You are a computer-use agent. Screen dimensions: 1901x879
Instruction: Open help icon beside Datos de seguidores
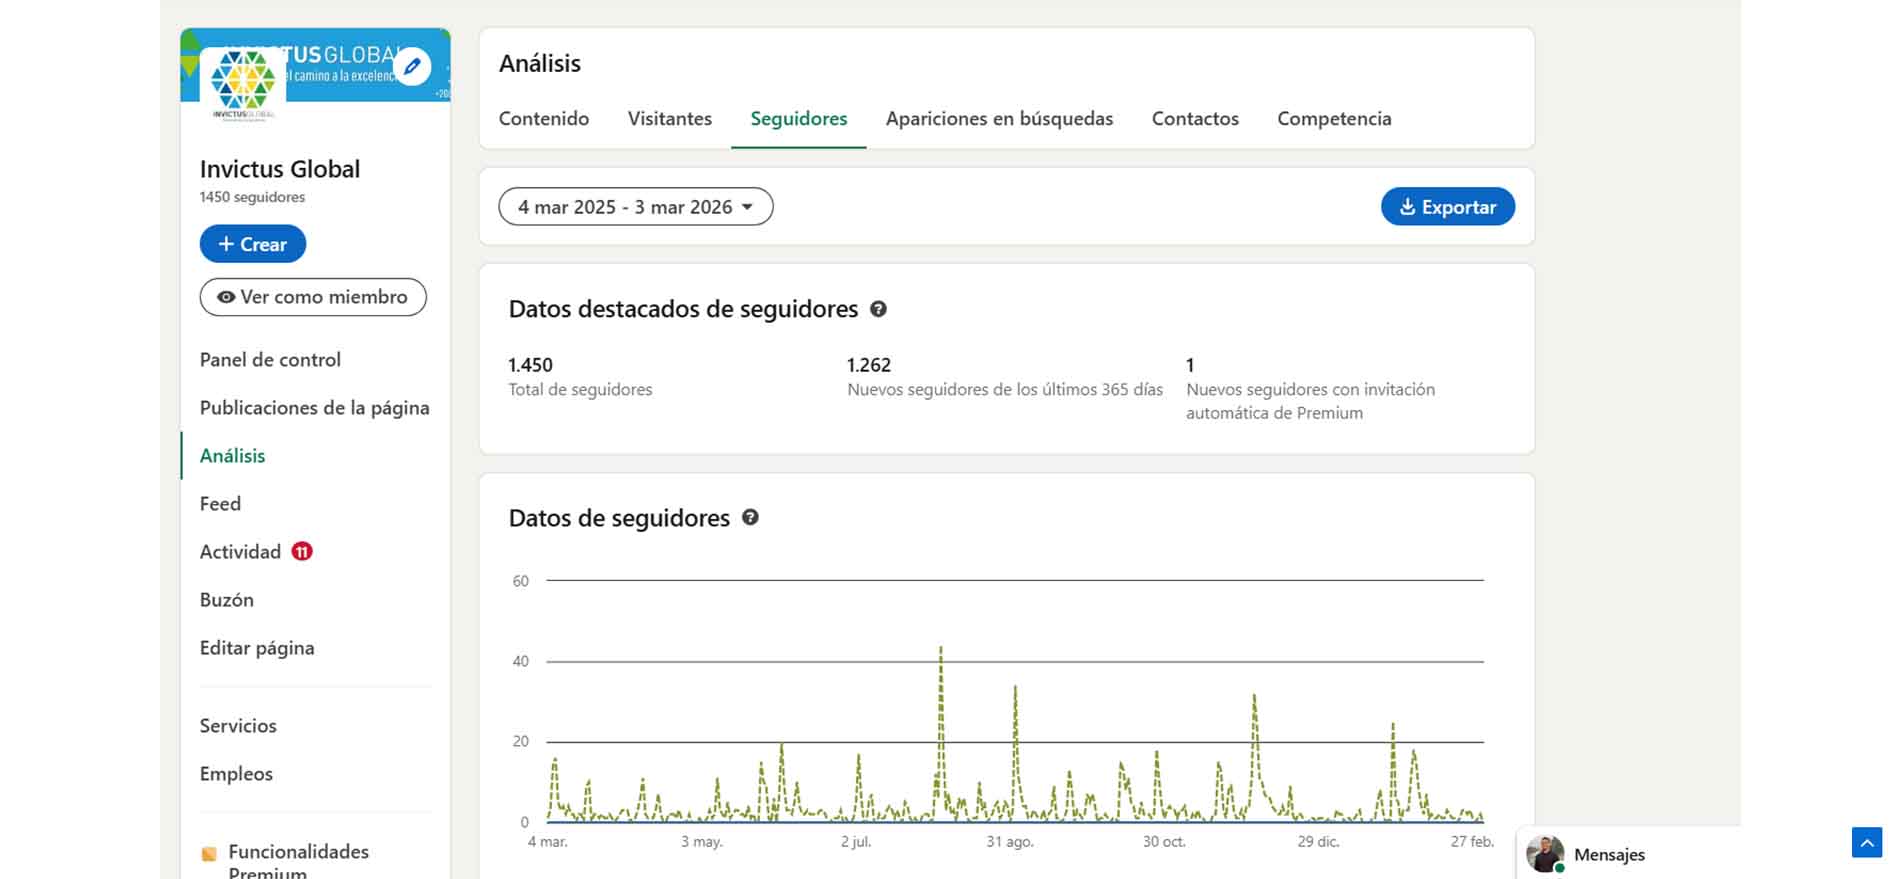point(750,517)
